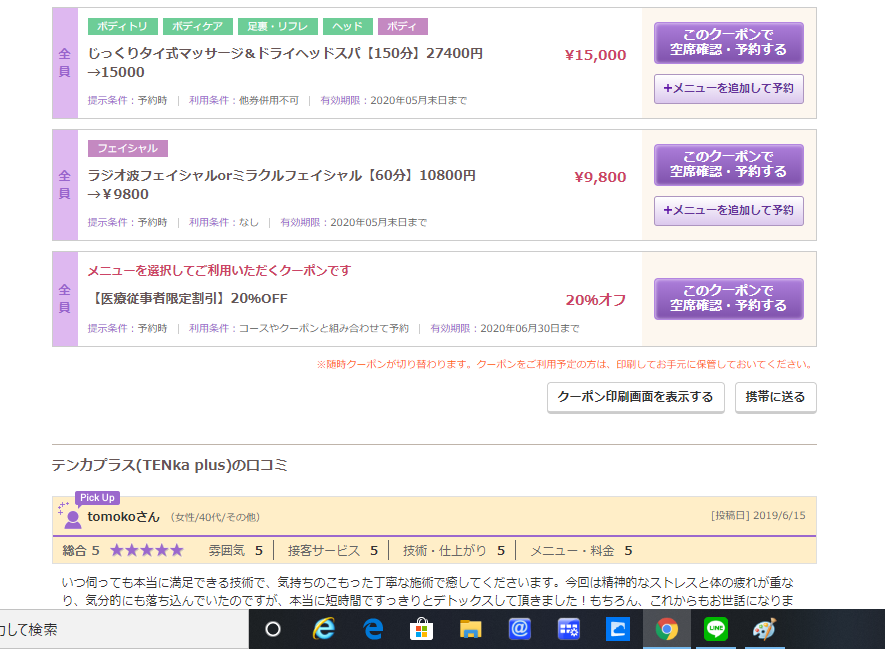Click the purple フェイシャル category tag
Image resolution: width=885 pixels, height=649 pixels.
(127, 148)
